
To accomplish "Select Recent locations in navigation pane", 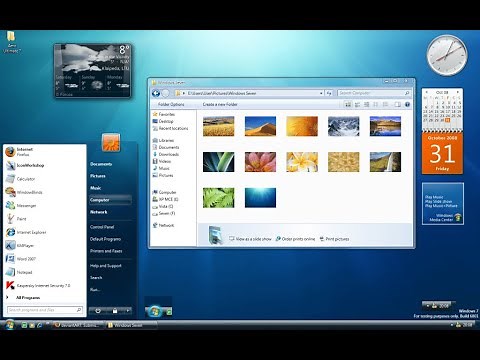I will (170, 128).
